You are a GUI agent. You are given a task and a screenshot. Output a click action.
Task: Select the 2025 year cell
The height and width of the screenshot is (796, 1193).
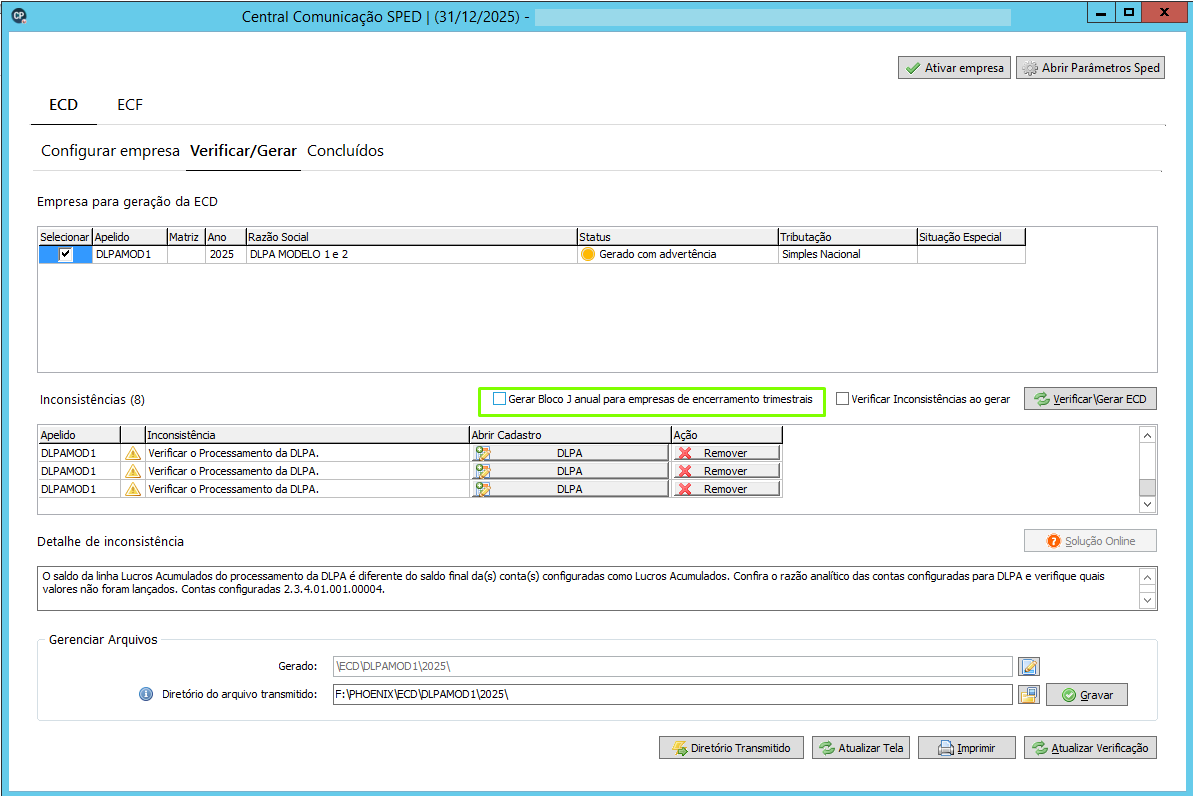pyautogui.click(x=225, y=254)
